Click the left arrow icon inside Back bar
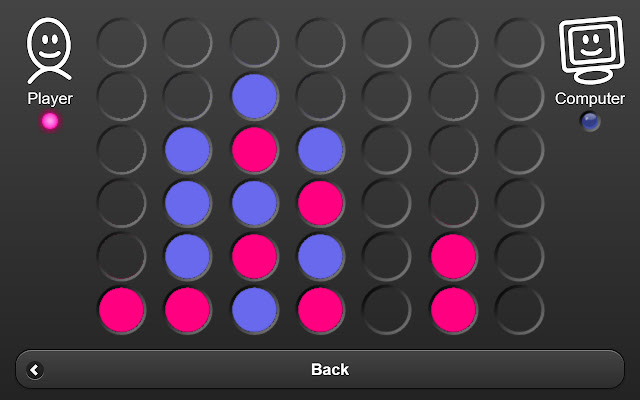Screen dimensions: 640x400 coord(35,370)
